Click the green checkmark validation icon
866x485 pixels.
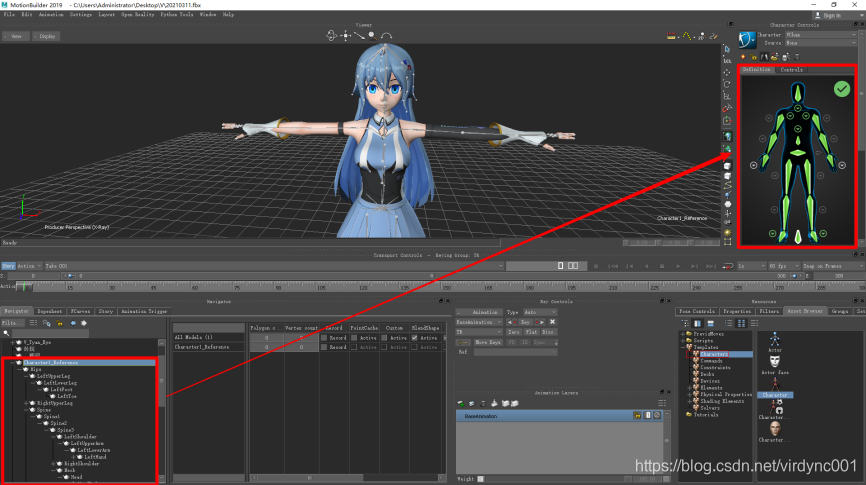point(842,89)
